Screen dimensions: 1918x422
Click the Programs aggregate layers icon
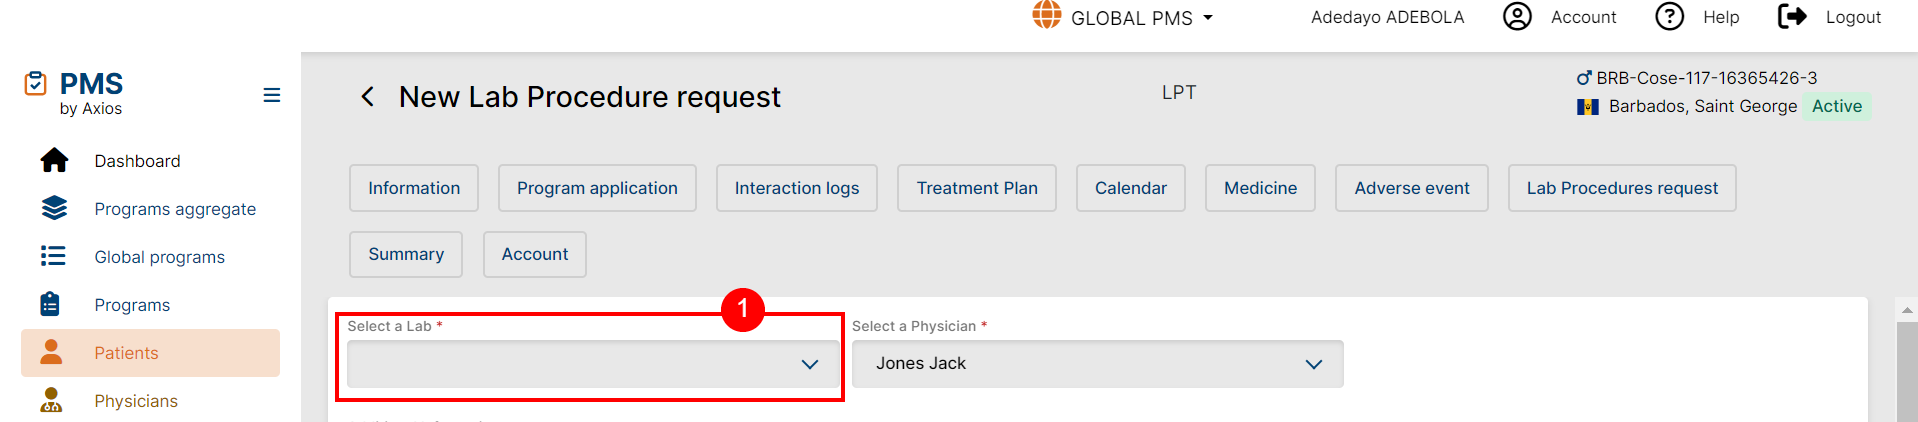point(54,208)
